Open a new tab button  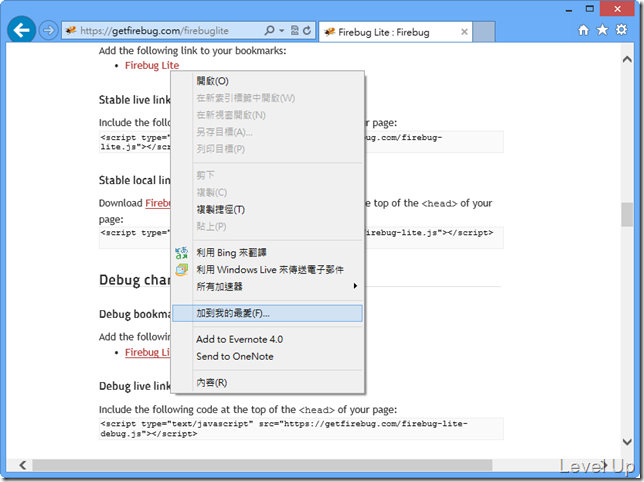pyautogui.click(x=483, y=32)
